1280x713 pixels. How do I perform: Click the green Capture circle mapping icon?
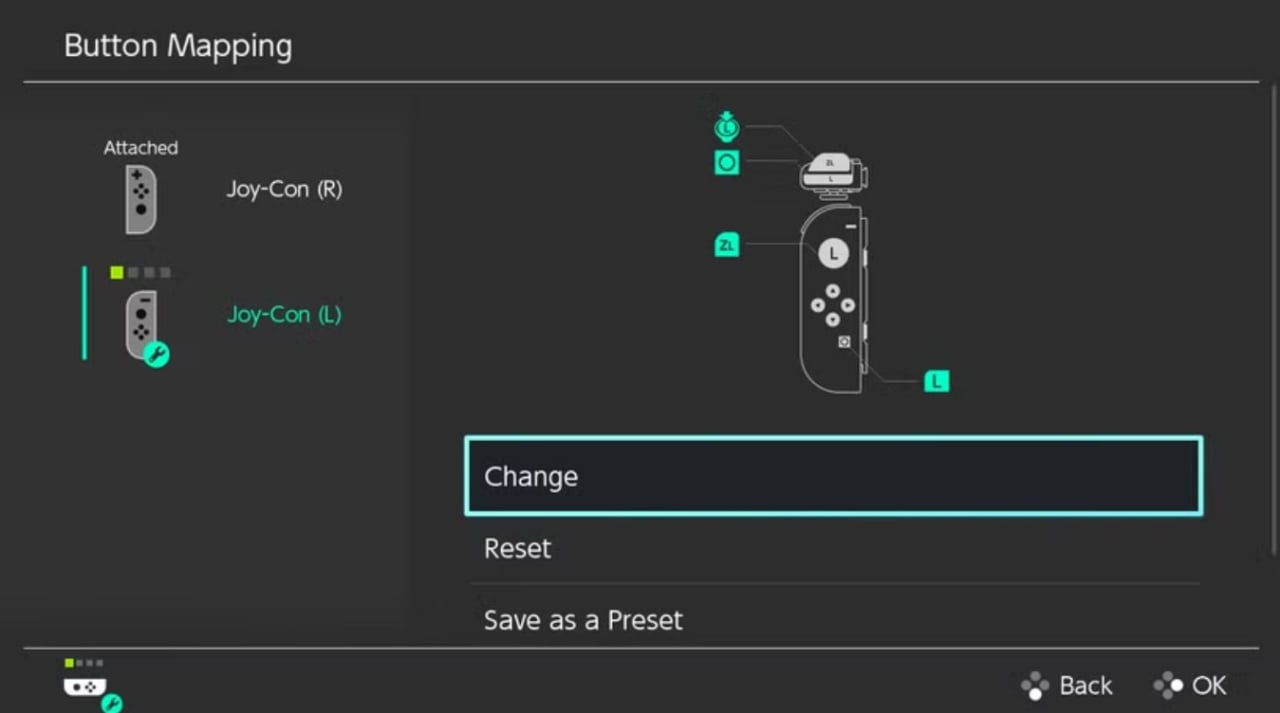click(x=727, y=162)
